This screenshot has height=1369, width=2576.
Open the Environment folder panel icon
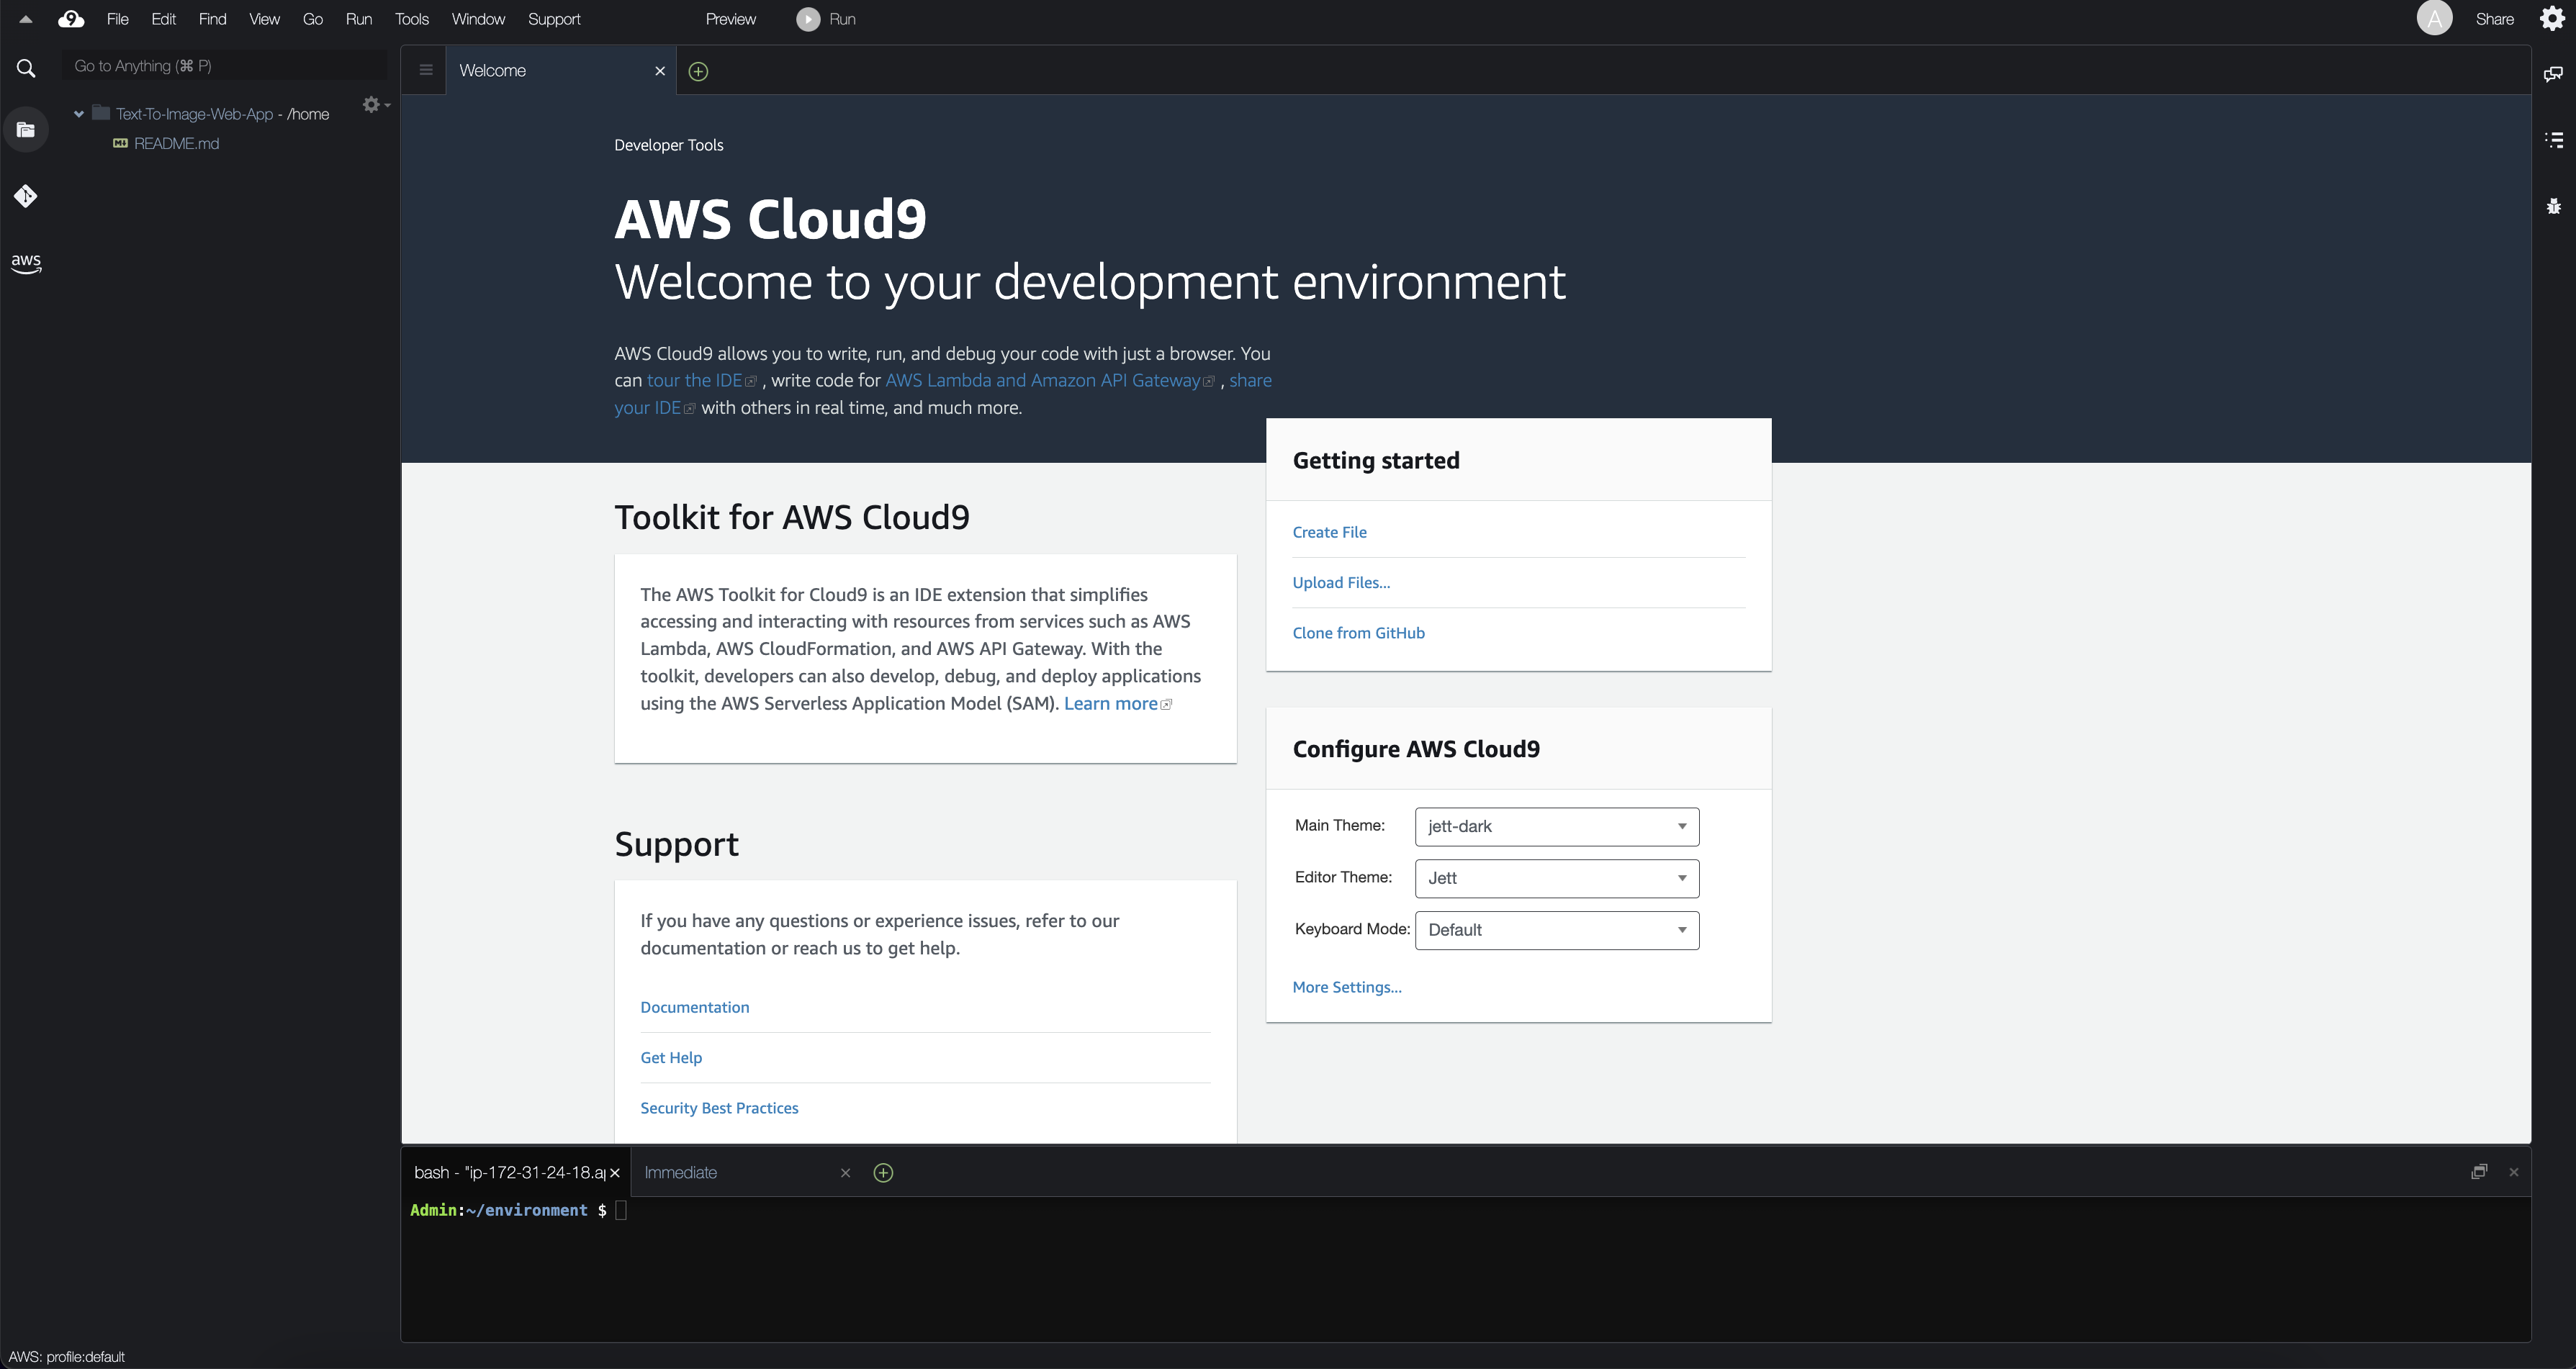26,130
